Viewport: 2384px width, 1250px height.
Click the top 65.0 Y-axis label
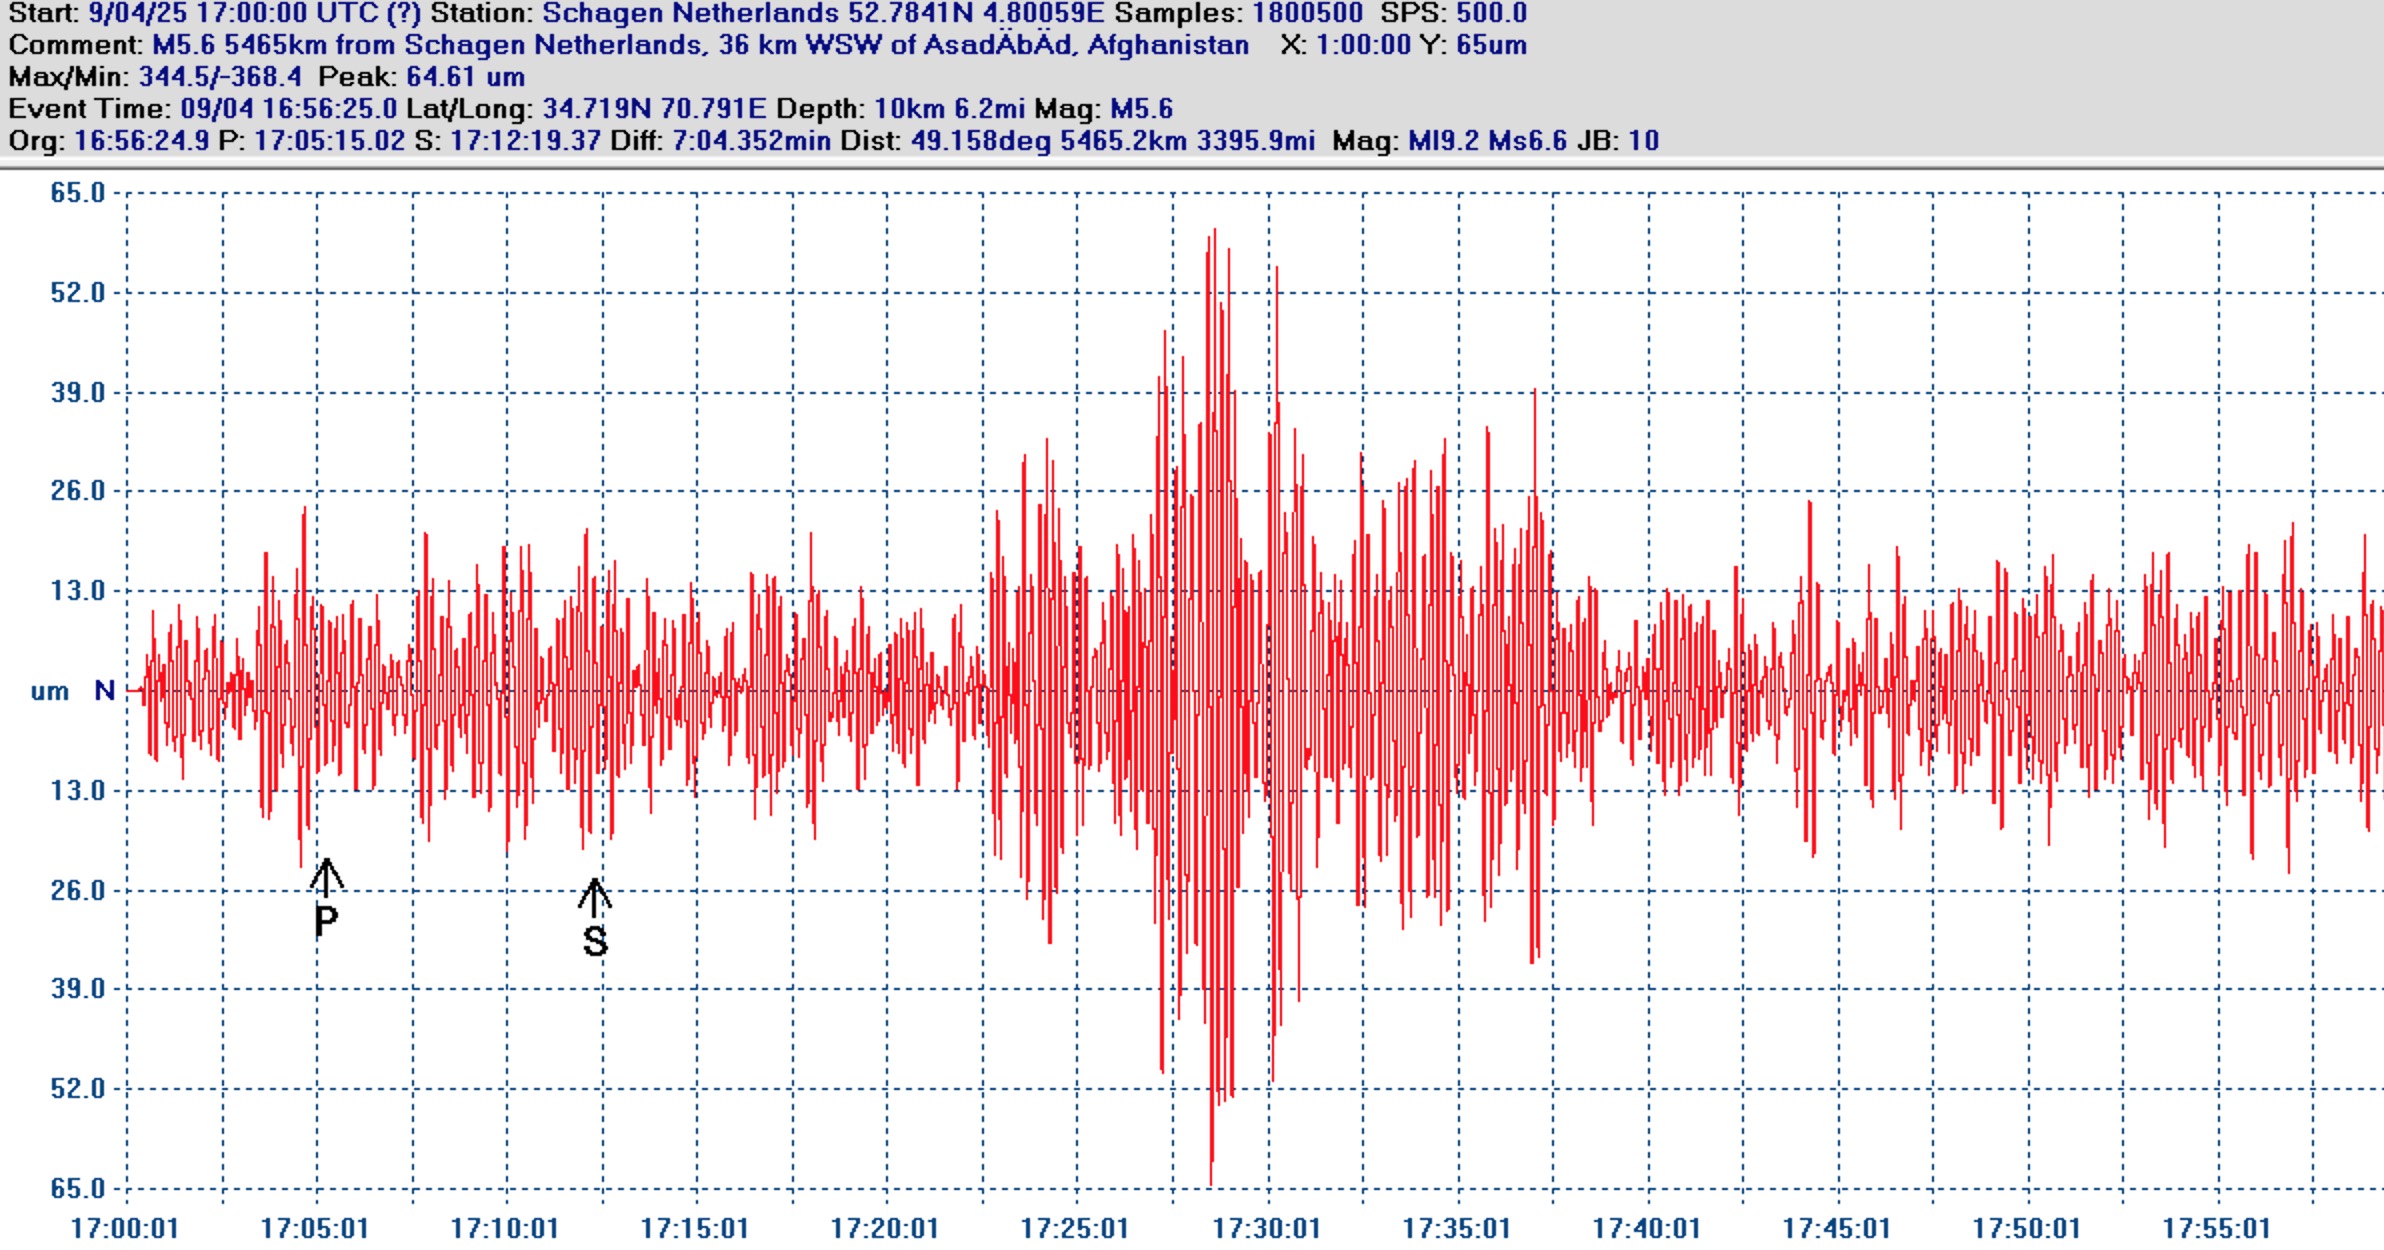click(78, 193)
